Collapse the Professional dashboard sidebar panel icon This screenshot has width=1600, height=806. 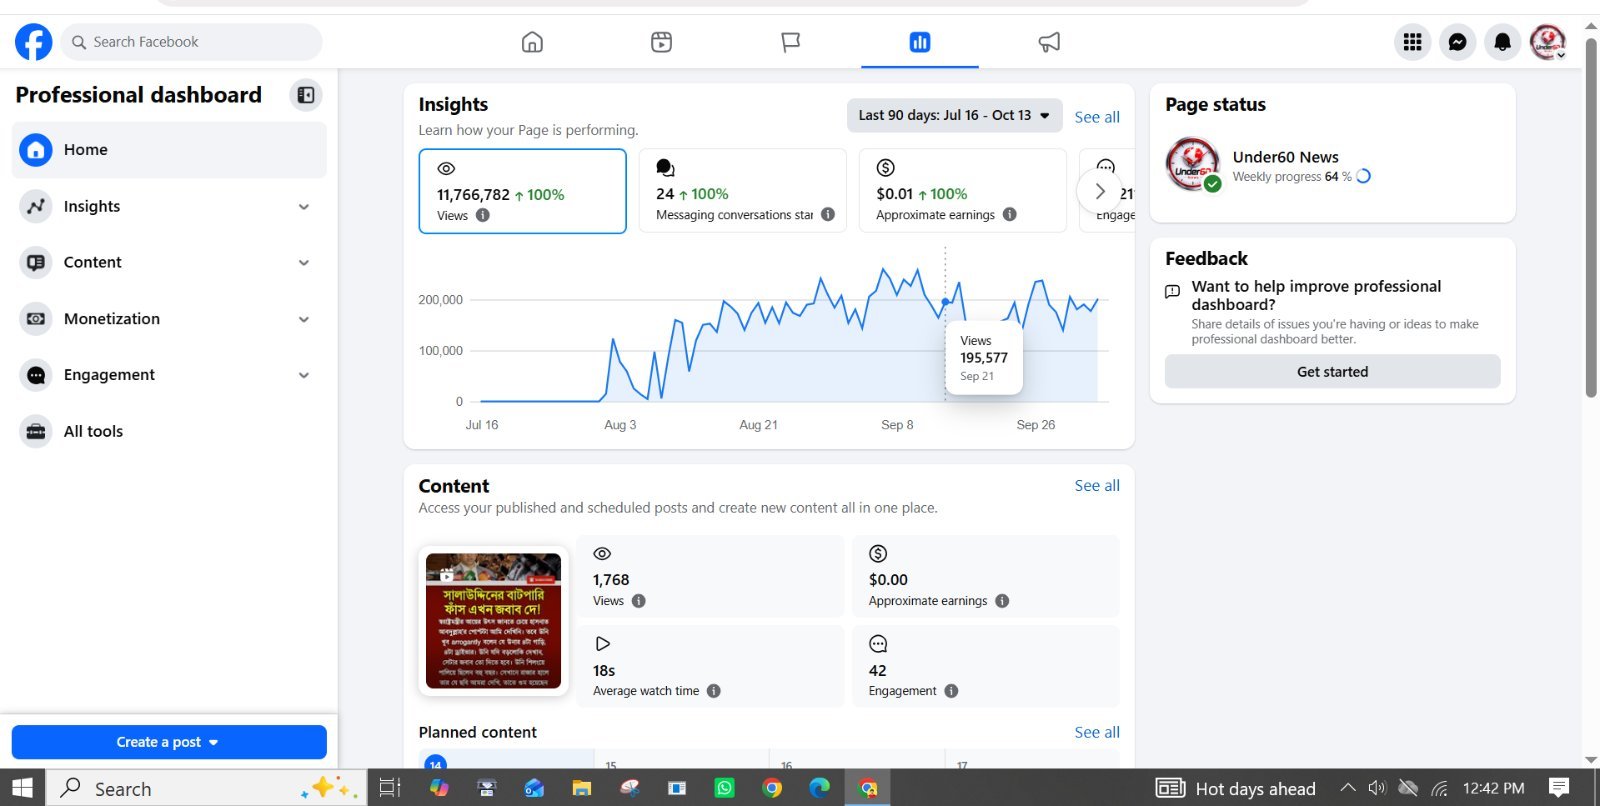pos(306,95)
